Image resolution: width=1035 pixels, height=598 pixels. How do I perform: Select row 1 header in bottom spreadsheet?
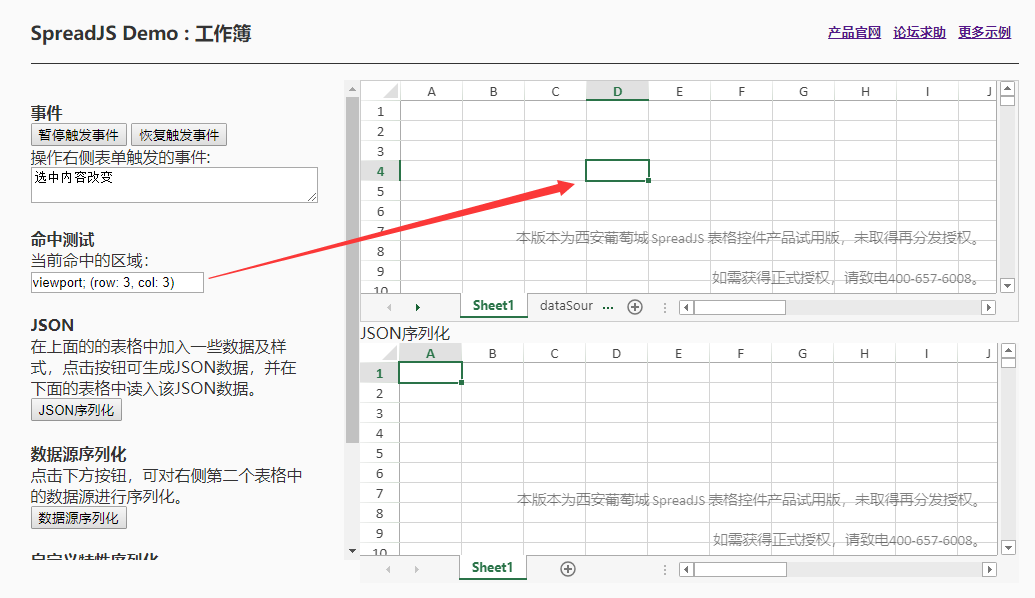380,373
